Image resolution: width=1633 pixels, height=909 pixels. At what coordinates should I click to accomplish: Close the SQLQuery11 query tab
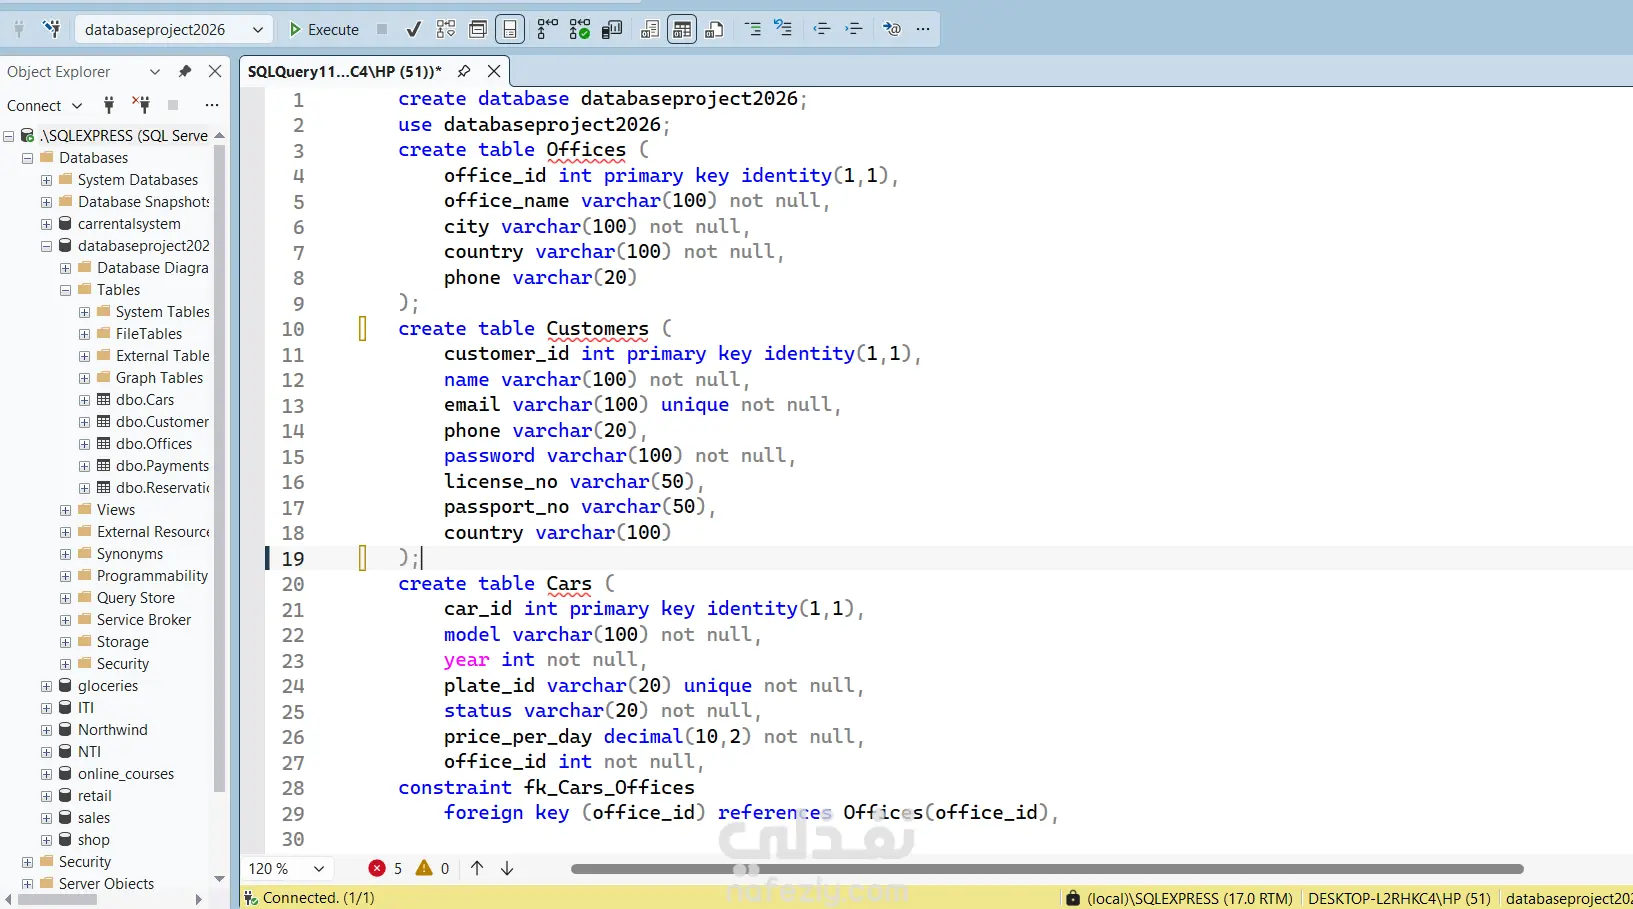(x=494, y=71)
